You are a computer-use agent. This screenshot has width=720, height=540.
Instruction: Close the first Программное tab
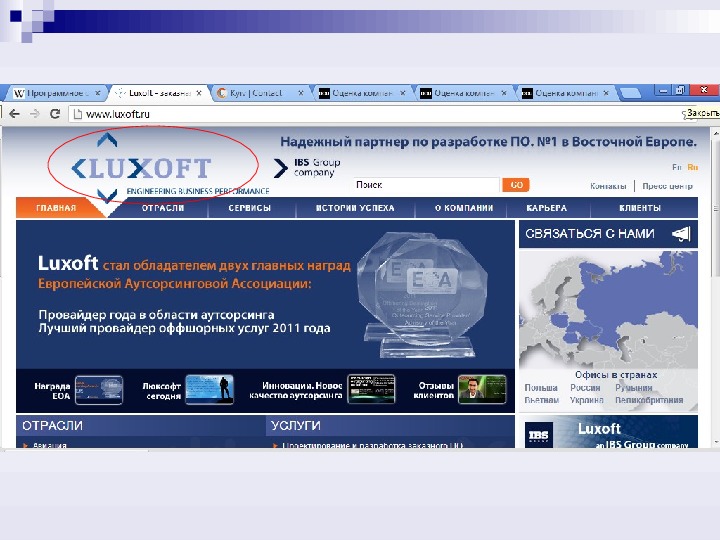pos(97,93)
